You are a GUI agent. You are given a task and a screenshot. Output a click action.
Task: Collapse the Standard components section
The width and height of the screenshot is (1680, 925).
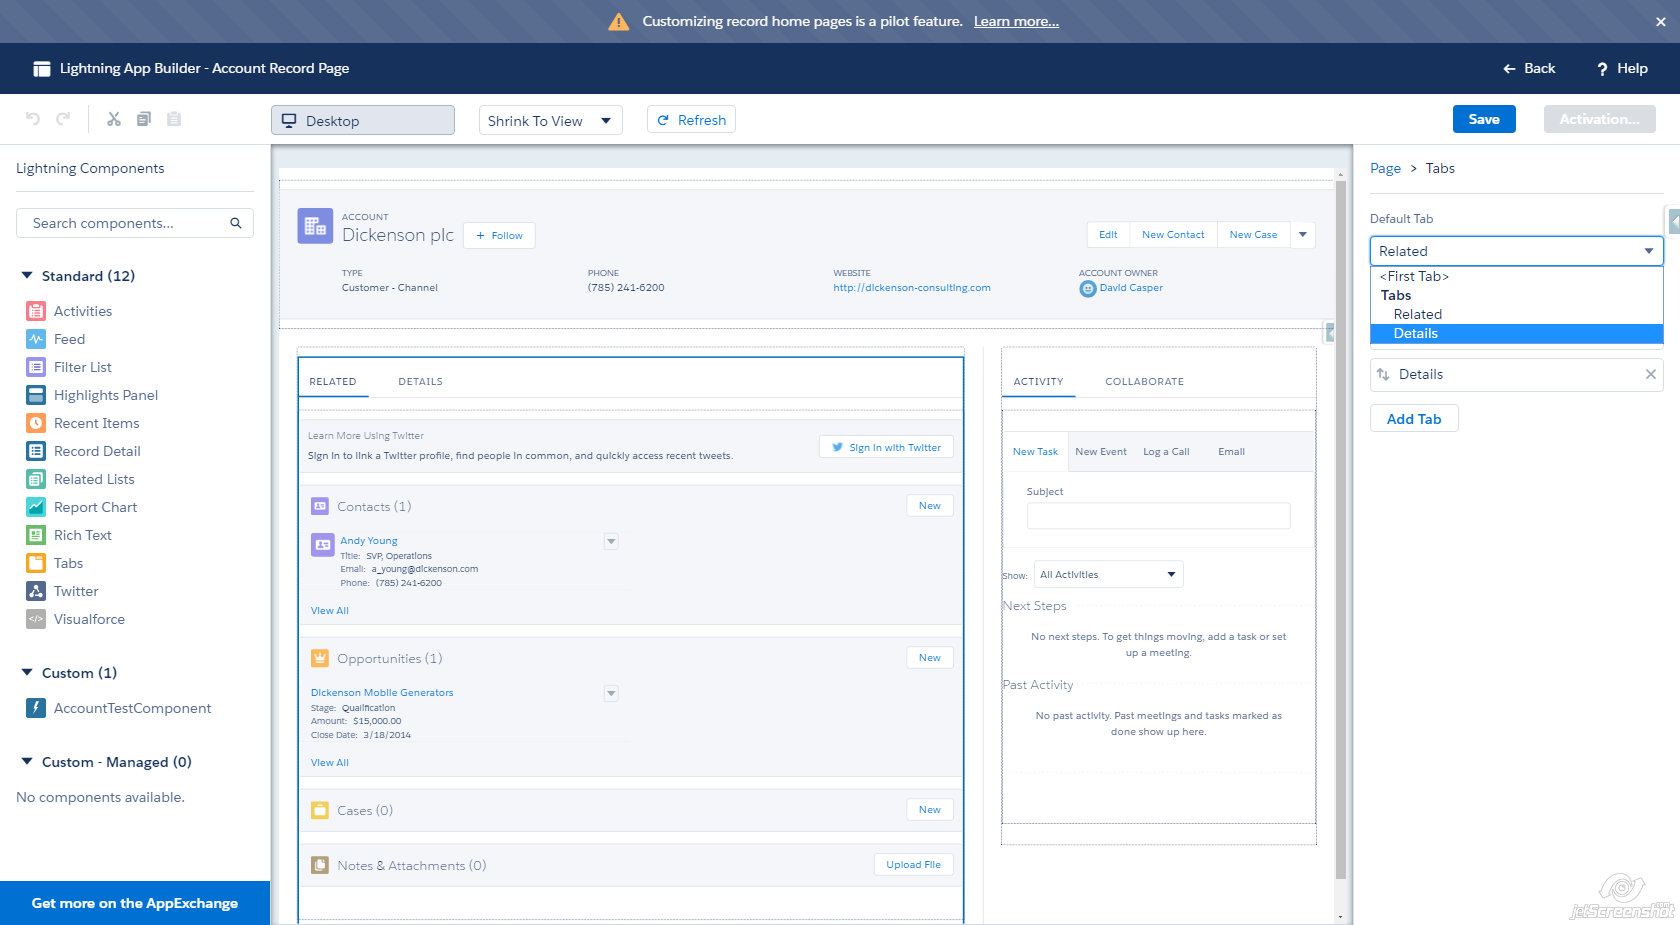point(27,276)
